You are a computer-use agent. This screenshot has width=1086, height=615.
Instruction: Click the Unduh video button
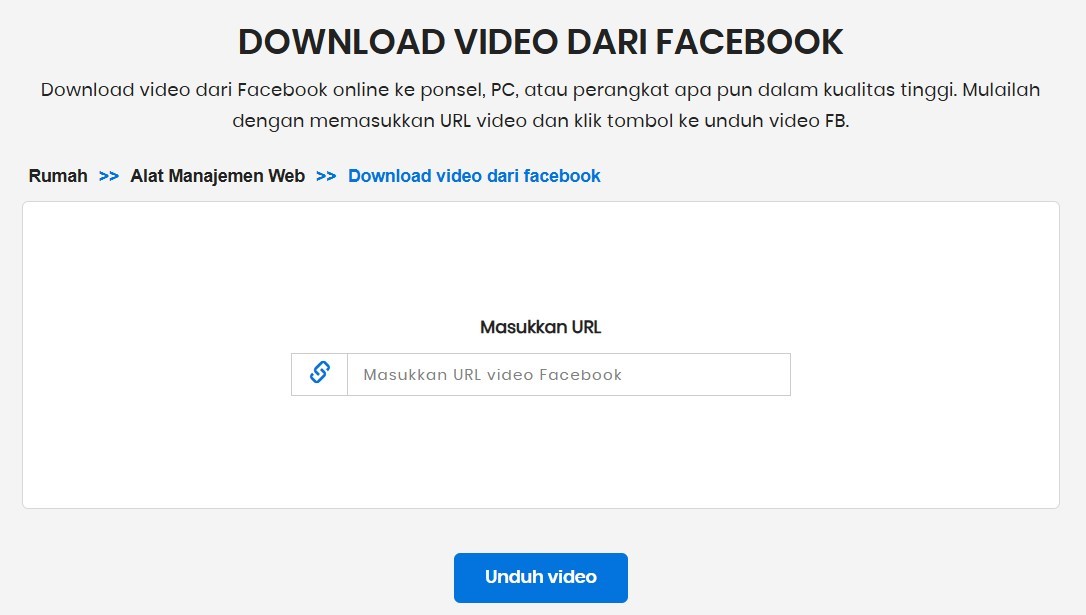pyautogui.click(x=541, y=578)
